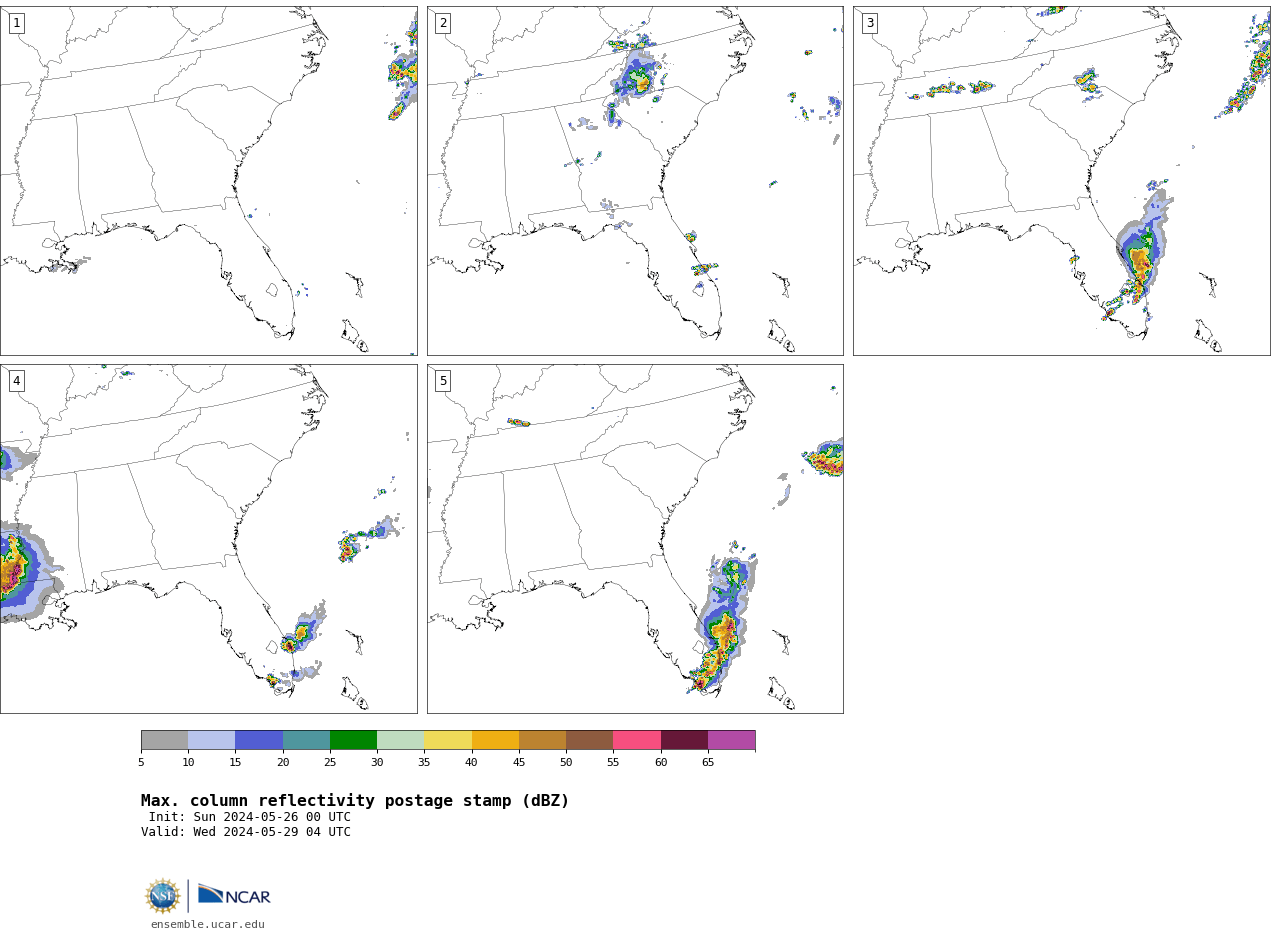Select ensemble member 4 map panel
This screenshot has width=1280, height=936.
[208, 539]
